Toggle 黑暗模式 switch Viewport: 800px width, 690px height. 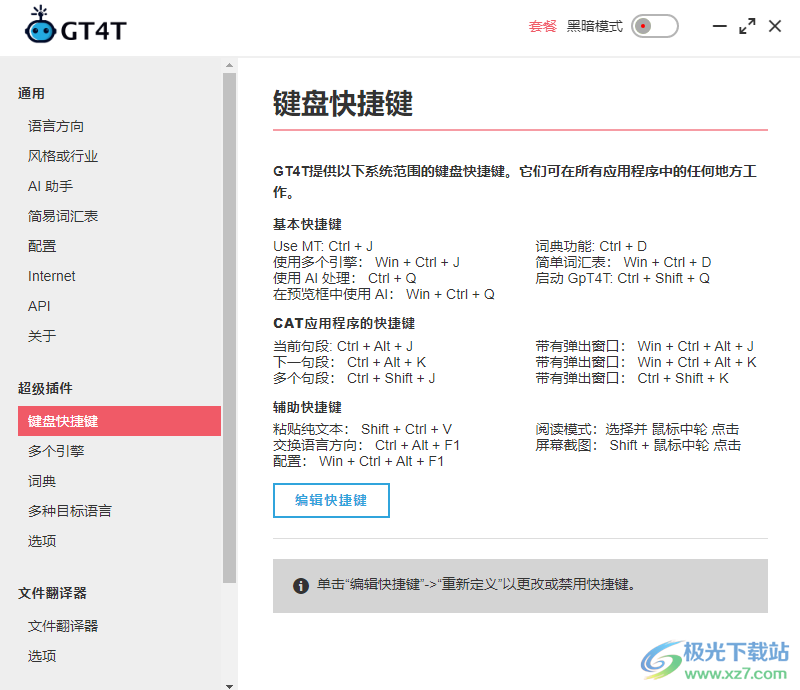coord(655,26)
